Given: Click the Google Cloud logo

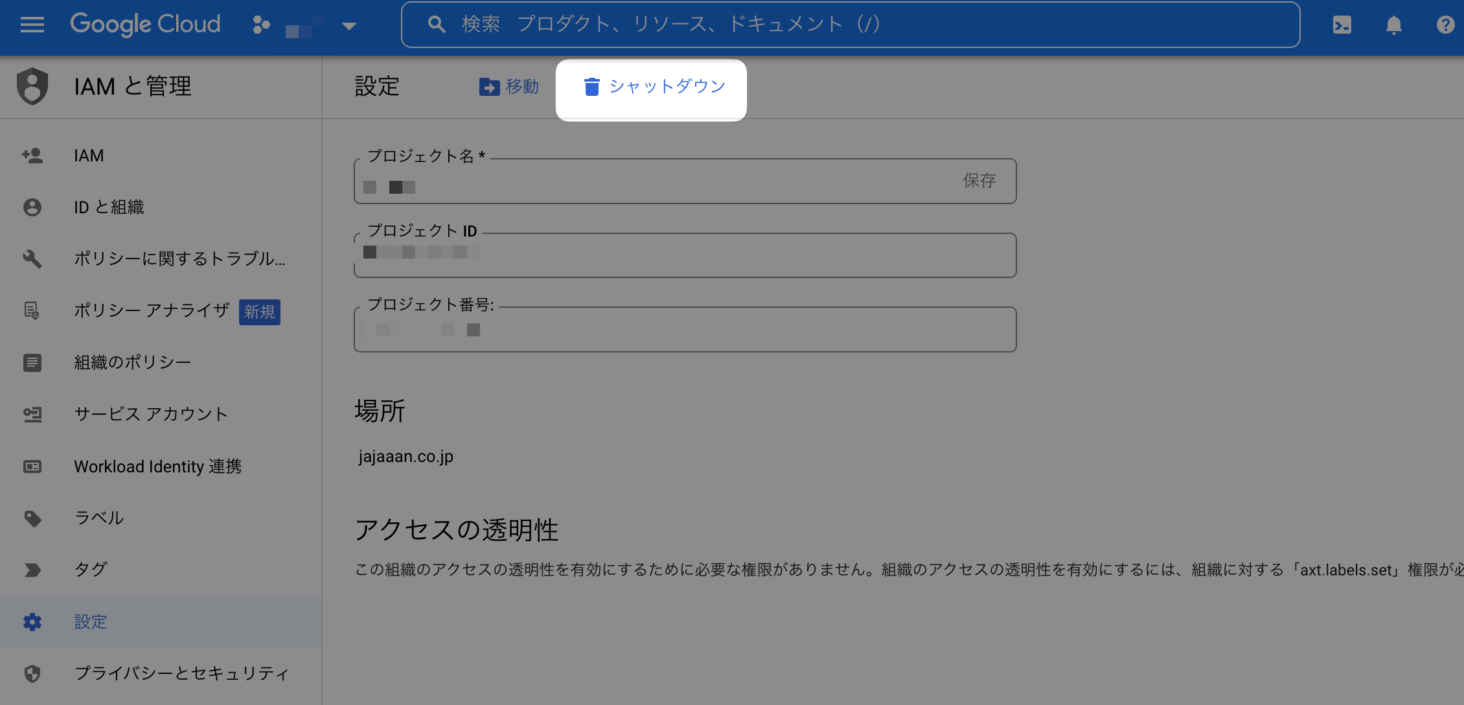Looking at the screenshot, I should (145, 25).
